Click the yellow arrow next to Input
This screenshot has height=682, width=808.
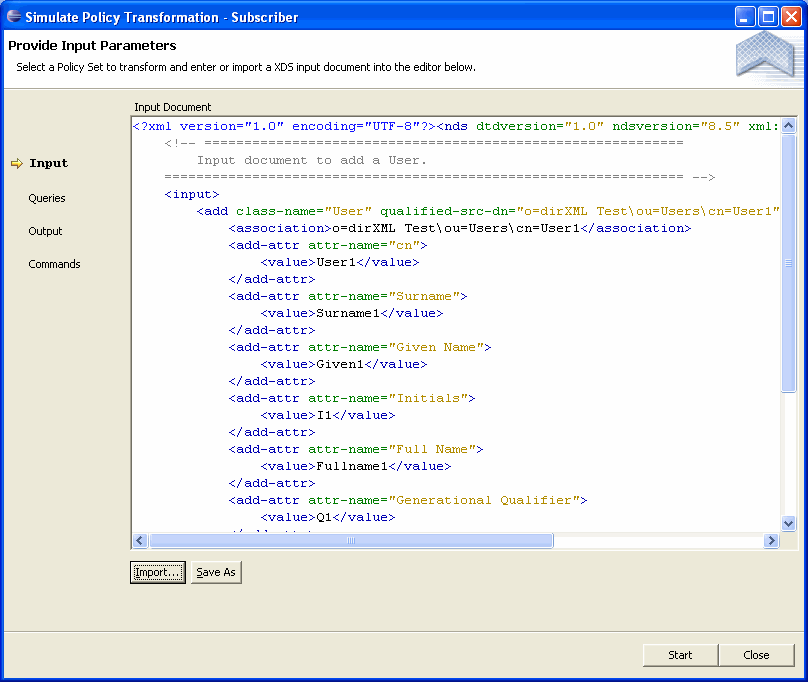pos(16,164)
